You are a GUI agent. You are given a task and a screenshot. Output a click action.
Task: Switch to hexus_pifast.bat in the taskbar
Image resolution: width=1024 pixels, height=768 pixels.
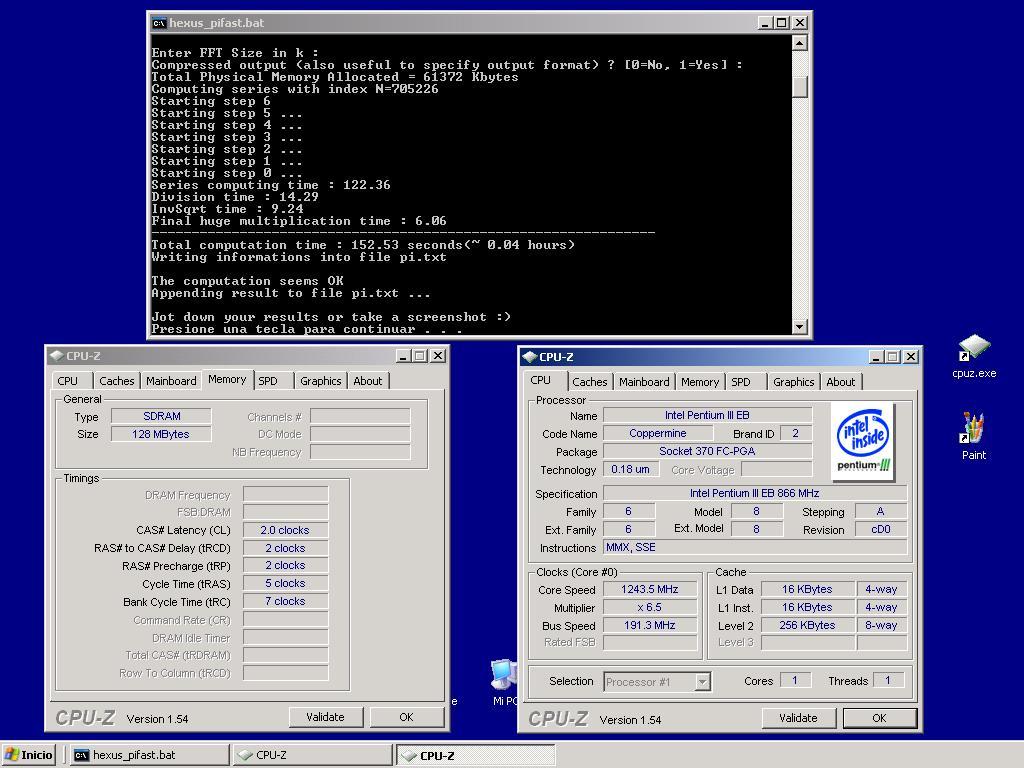(x=150, y=755)
